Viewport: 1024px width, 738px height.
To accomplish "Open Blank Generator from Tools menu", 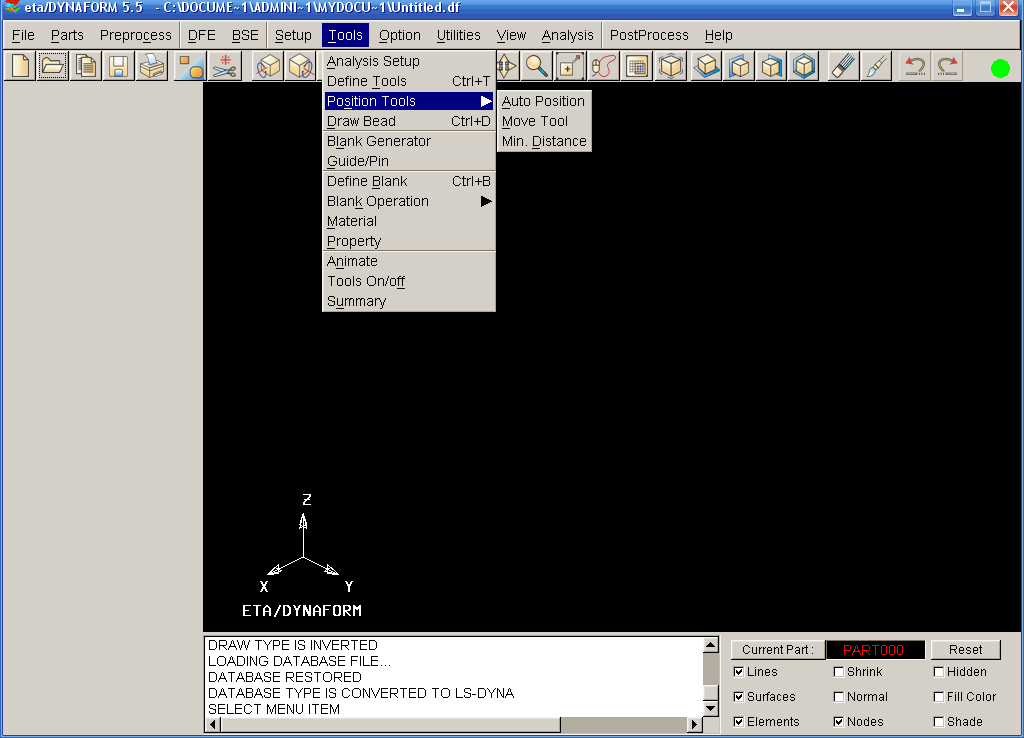I will coord(409,142).
